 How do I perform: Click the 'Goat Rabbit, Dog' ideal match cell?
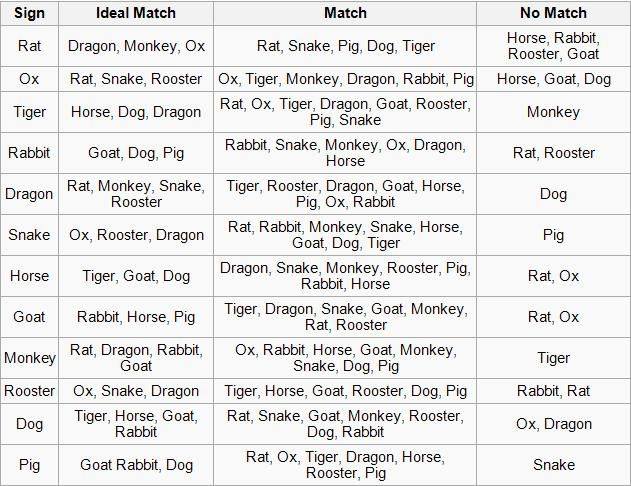(136, 465)
